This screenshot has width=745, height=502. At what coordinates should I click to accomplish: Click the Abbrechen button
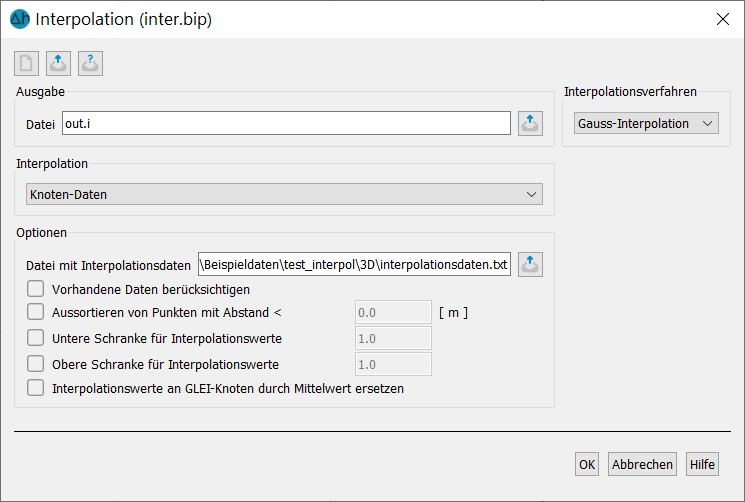pyautogui.click(x=642, y=464)
